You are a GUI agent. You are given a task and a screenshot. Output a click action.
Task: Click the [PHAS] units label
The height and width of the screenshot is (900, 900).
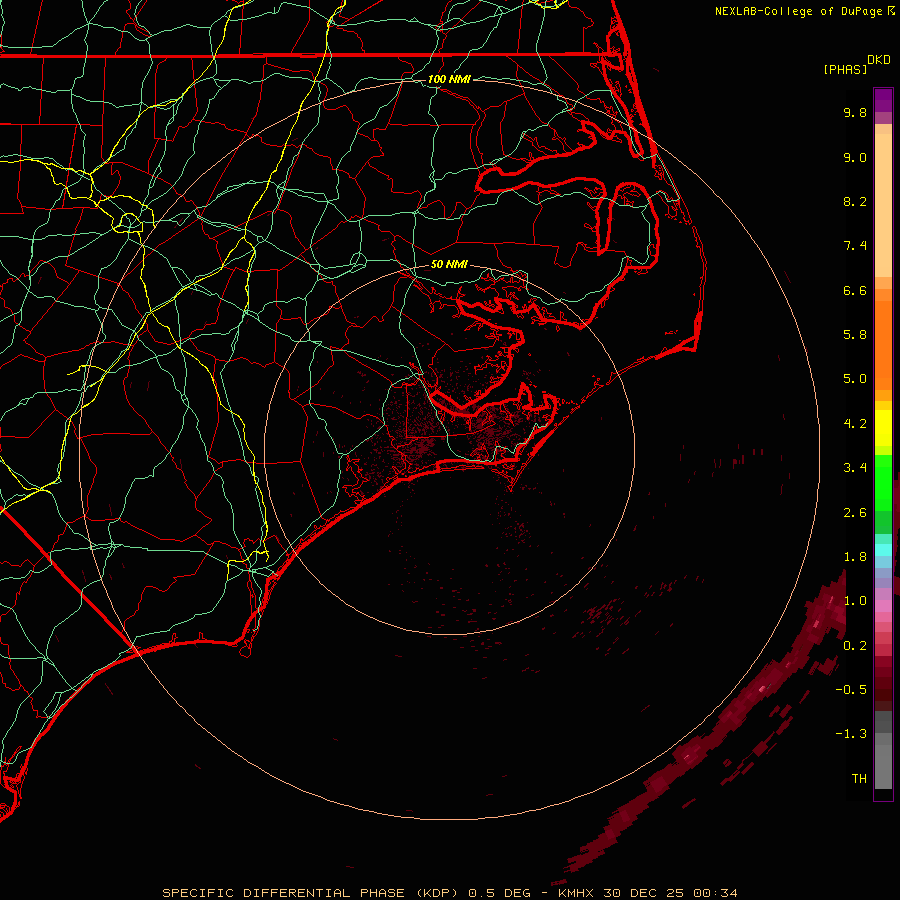point(845,69)
